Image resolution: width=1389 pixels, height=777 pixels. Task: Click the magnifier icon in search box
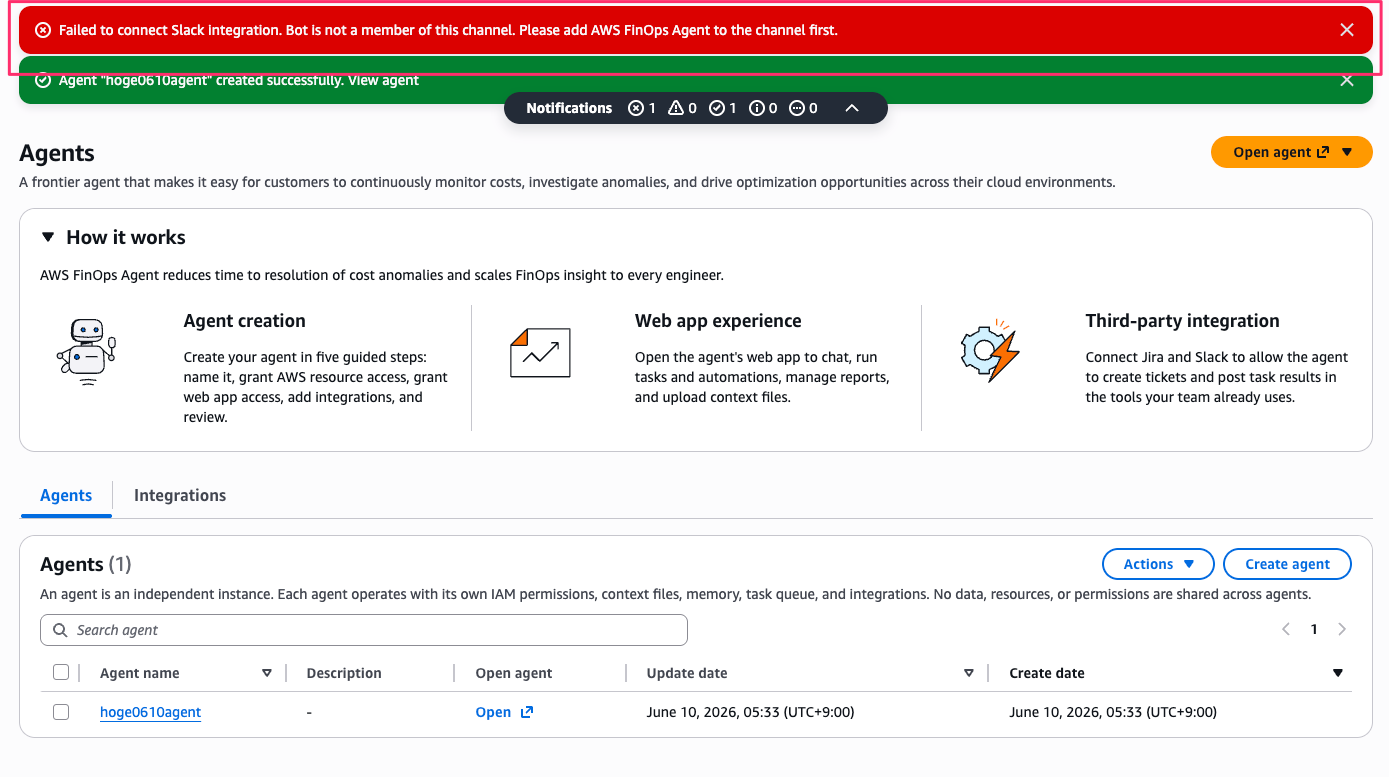click(60, 630)
